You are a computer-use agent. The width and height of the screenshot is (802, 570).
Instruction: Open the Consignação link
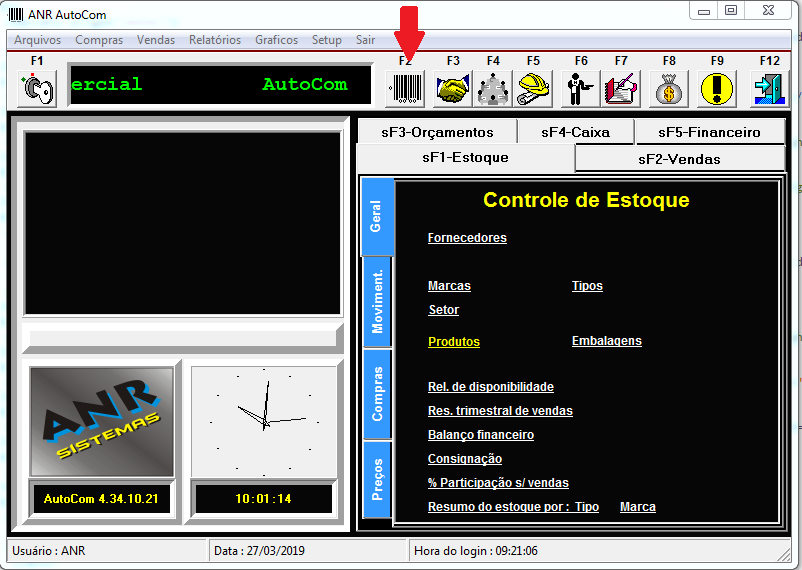pos(464,459)
